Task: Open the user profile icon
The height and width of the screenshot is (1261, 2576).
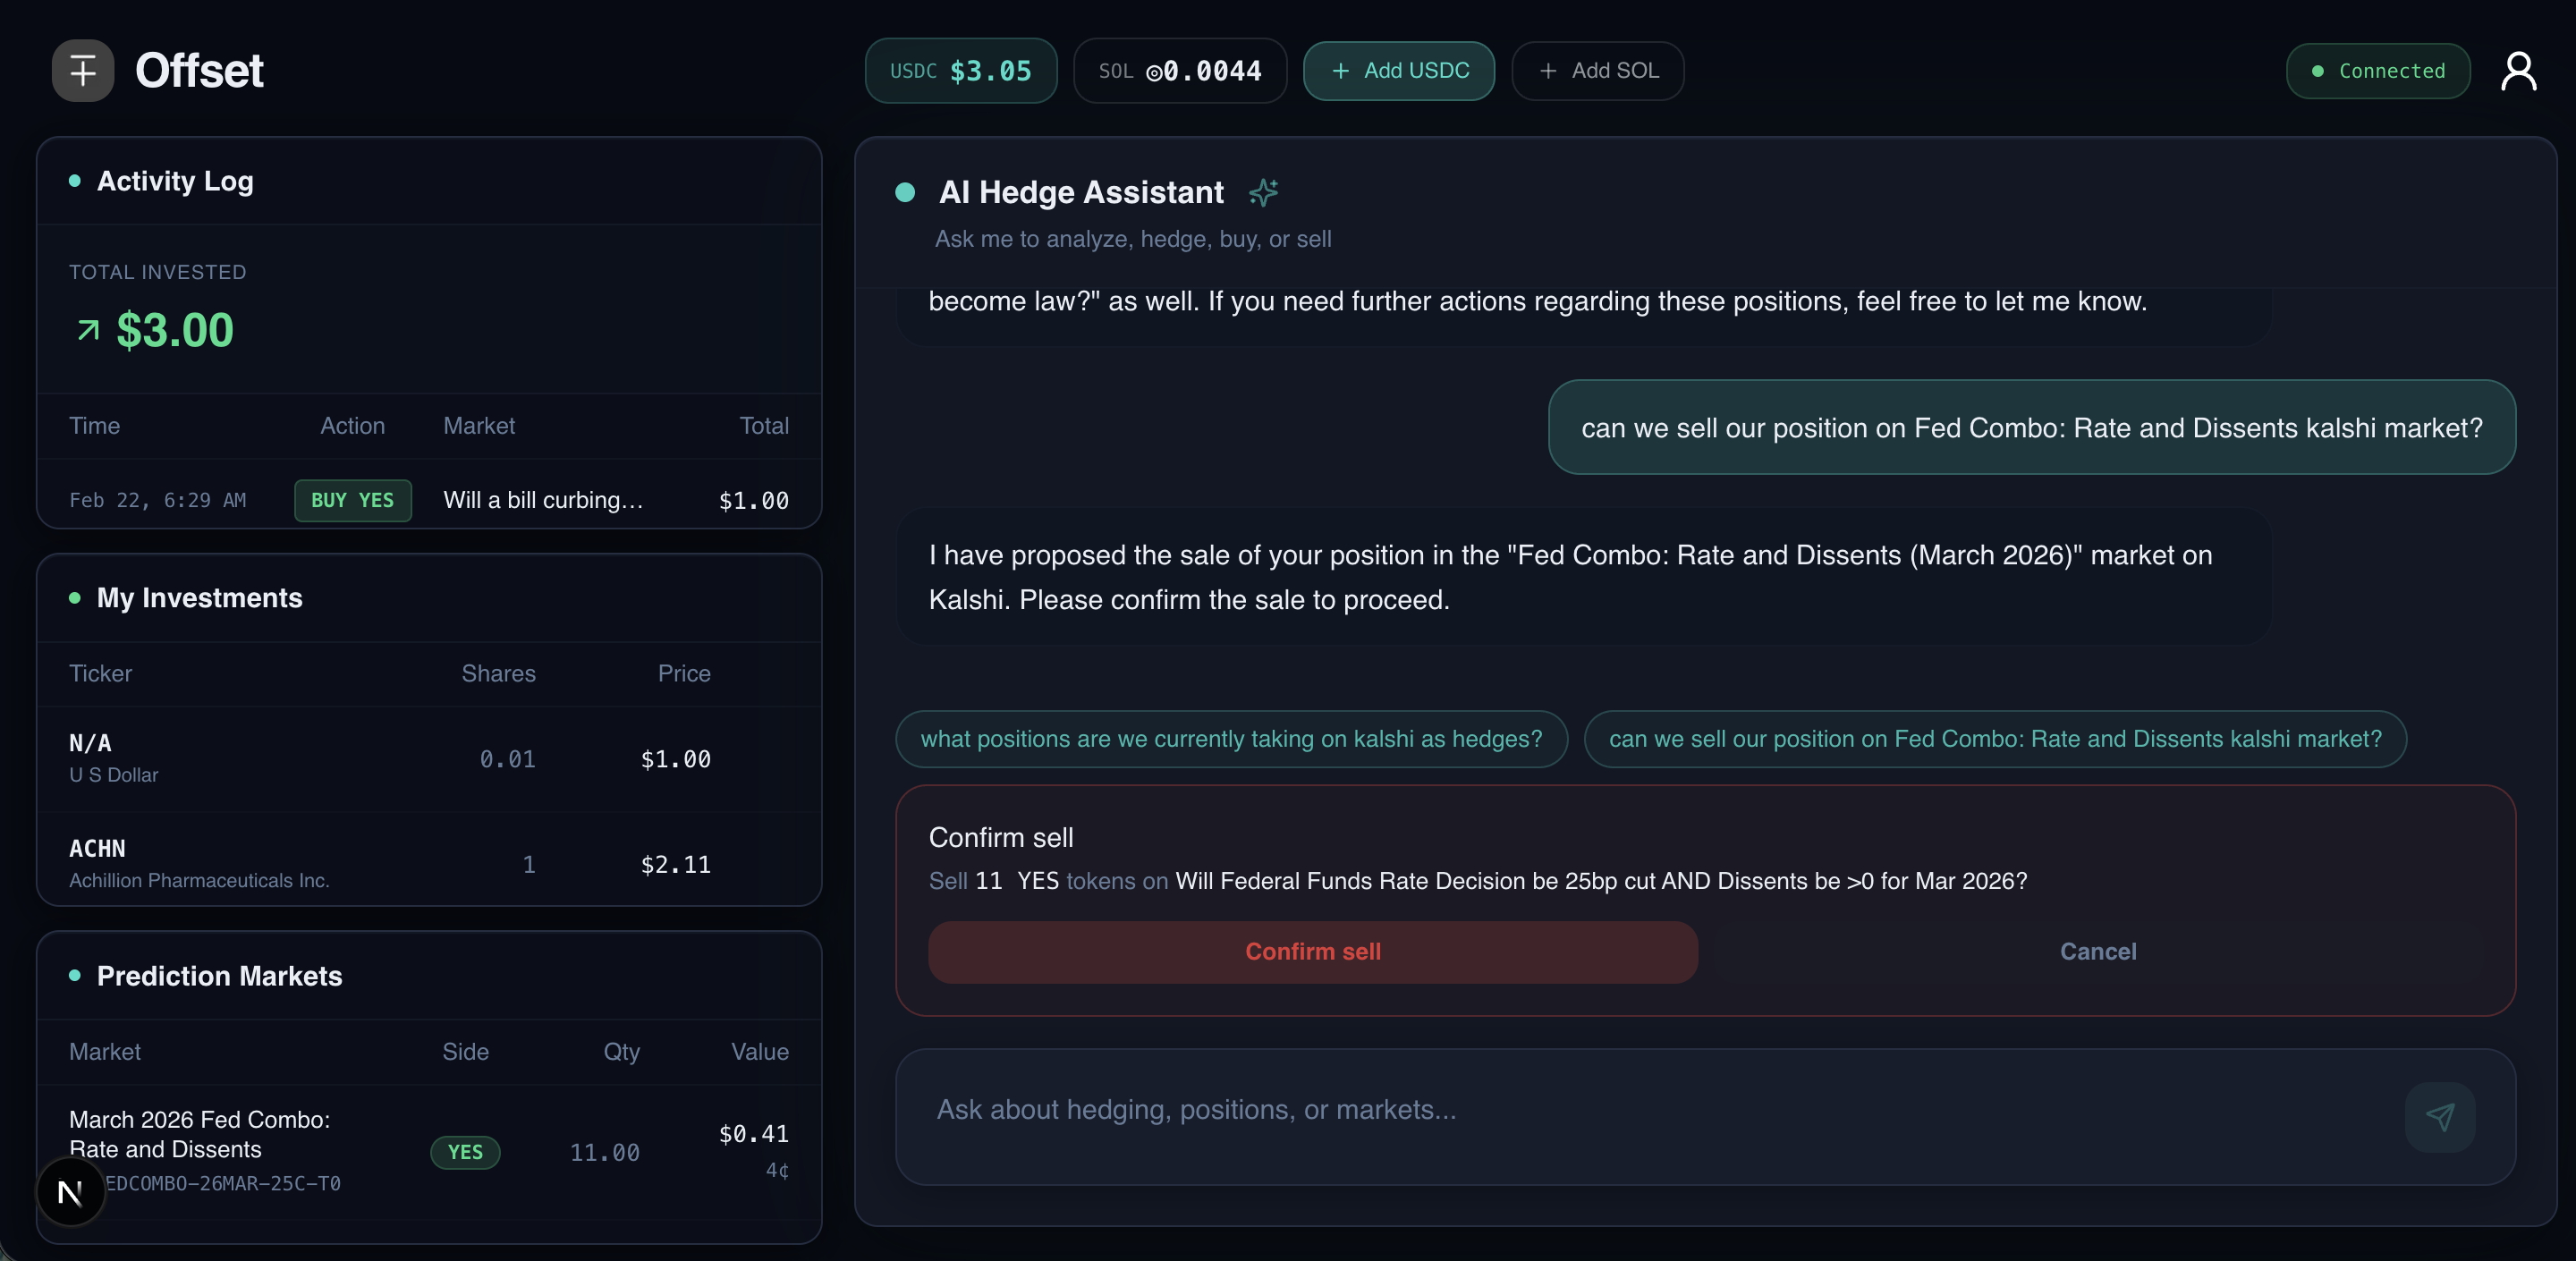Action: (2517, 71)
